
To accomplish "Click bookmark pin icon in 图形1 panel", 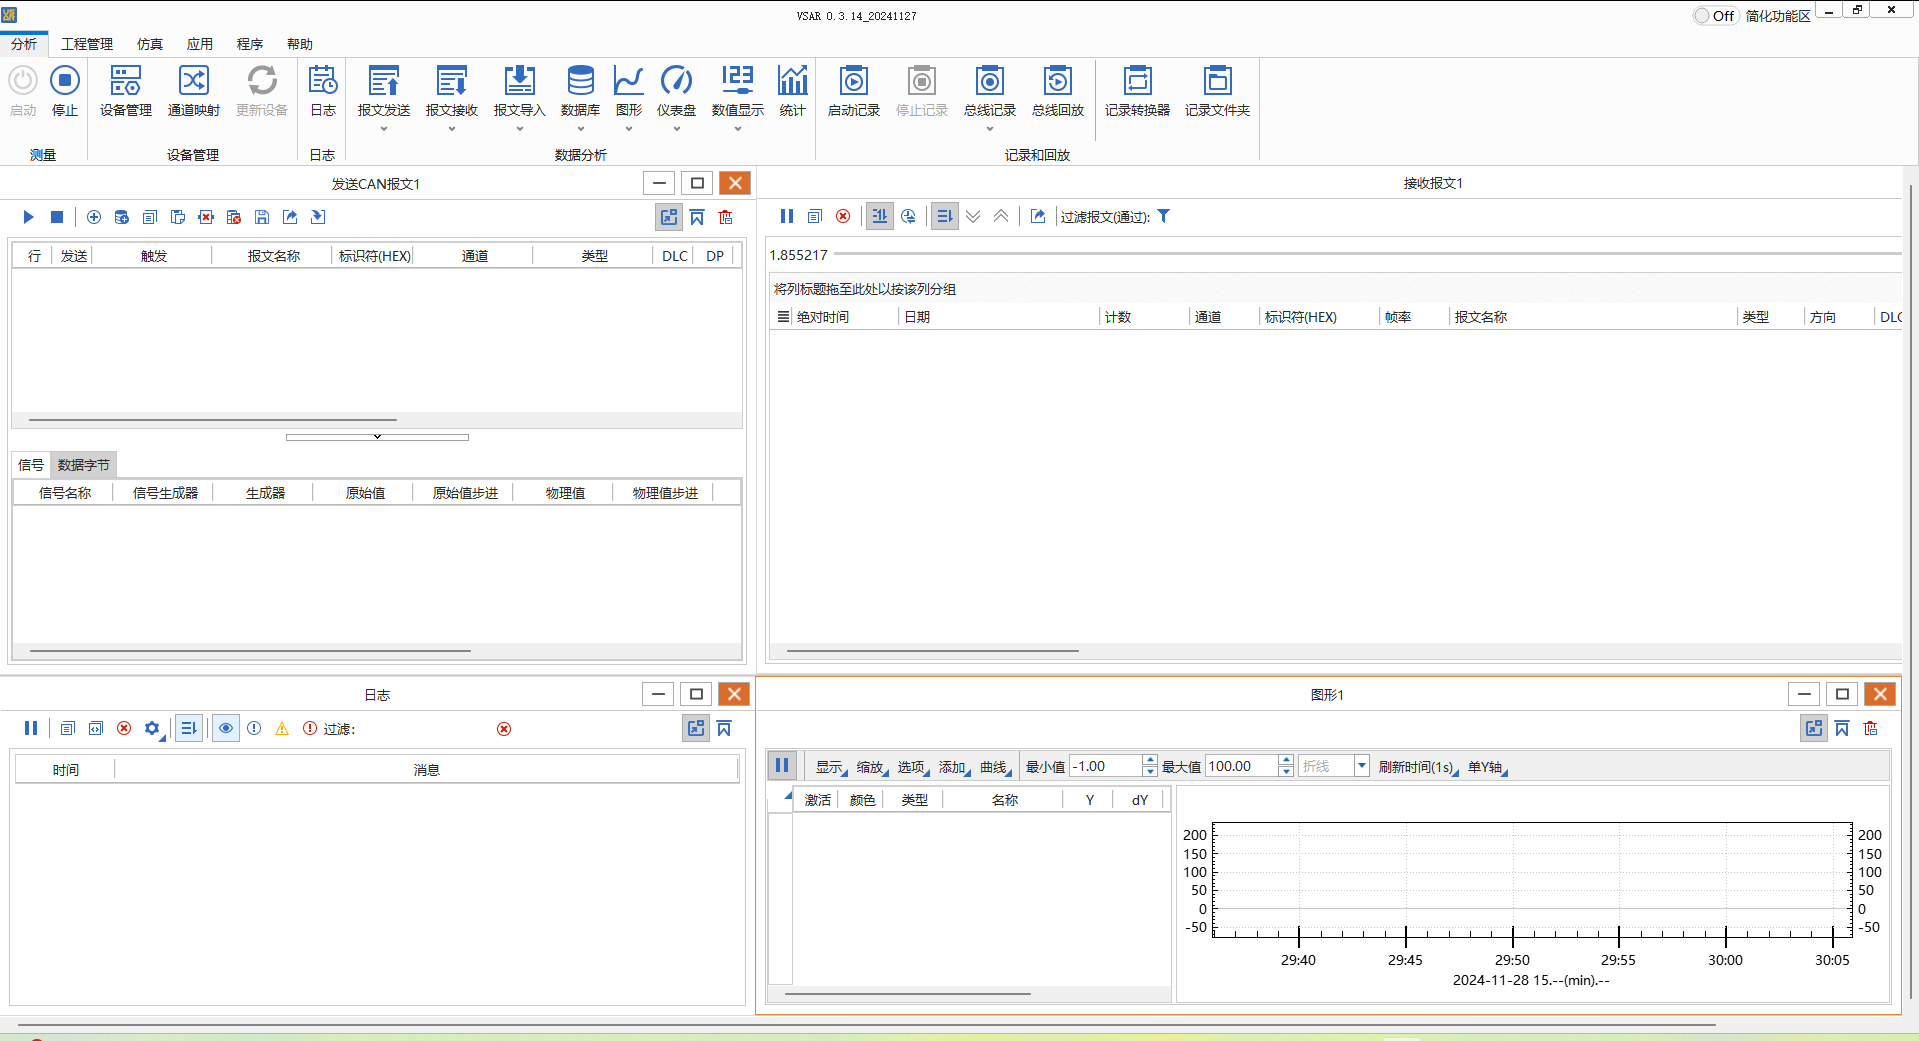I will tap(1842, 728).
